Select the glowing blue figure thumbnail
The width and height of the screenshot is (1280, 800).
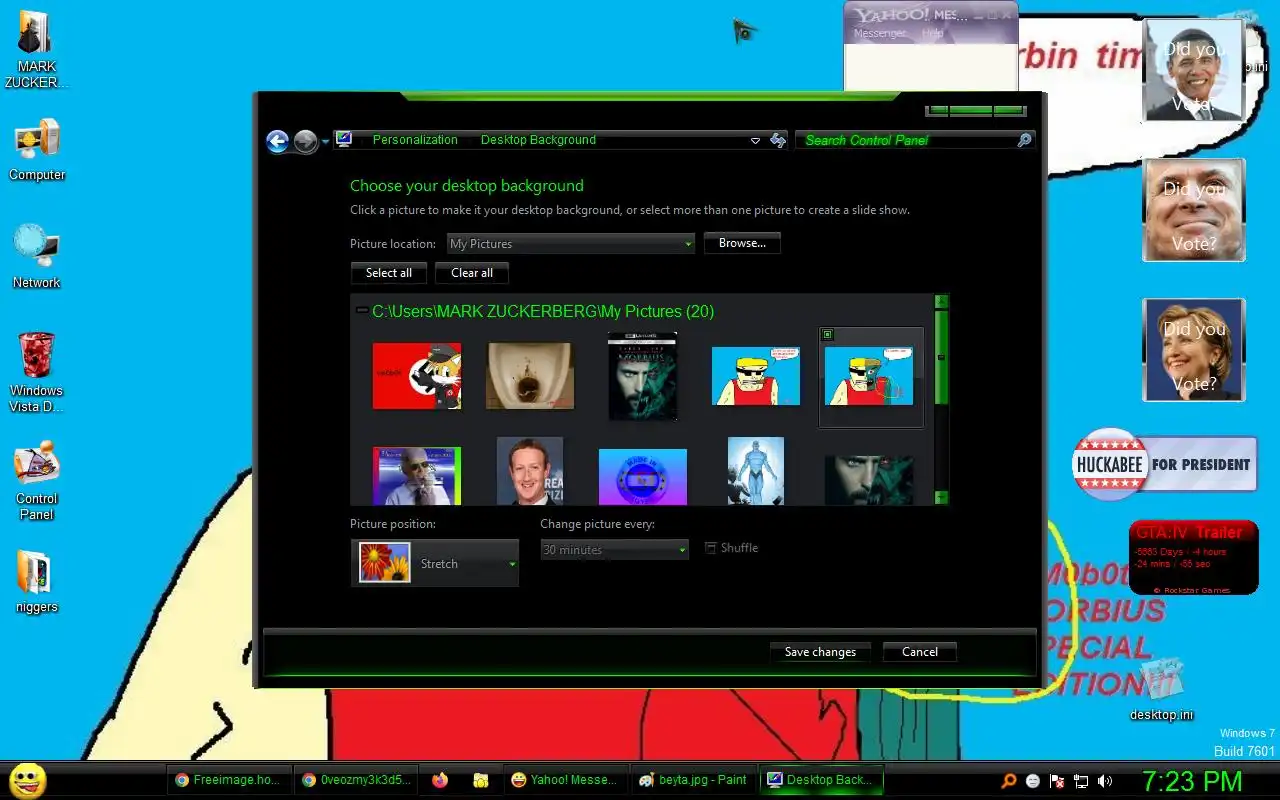(x=756, y=471)
